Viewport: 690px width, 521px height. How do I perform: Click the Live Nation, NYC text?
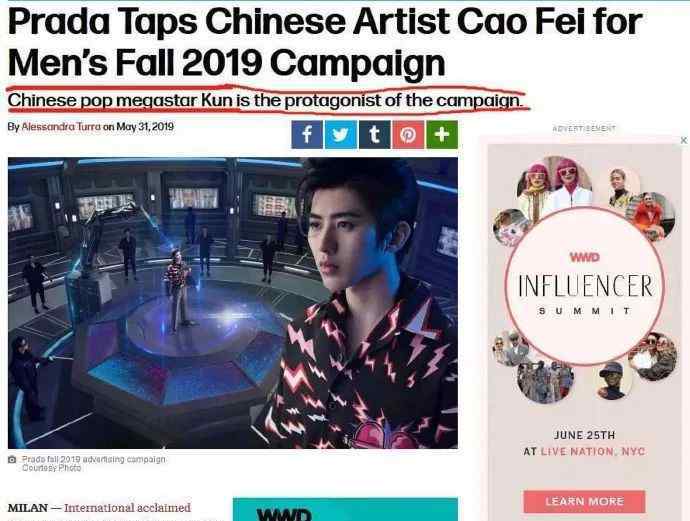[x=592, y=451]
